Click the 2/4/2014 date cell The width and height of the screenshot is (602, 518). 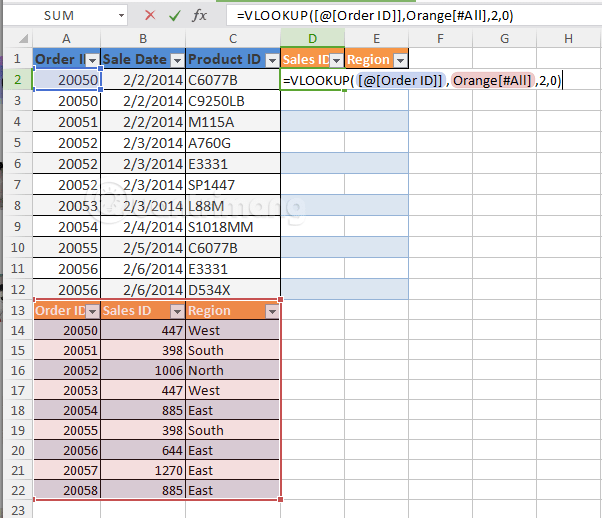(x=143, y=227)
